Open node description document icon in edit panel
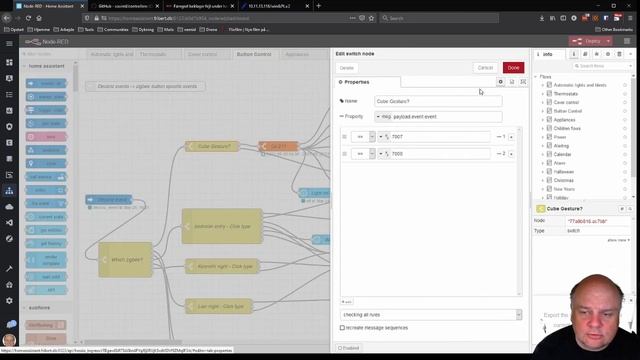 (x=512, y=82)
